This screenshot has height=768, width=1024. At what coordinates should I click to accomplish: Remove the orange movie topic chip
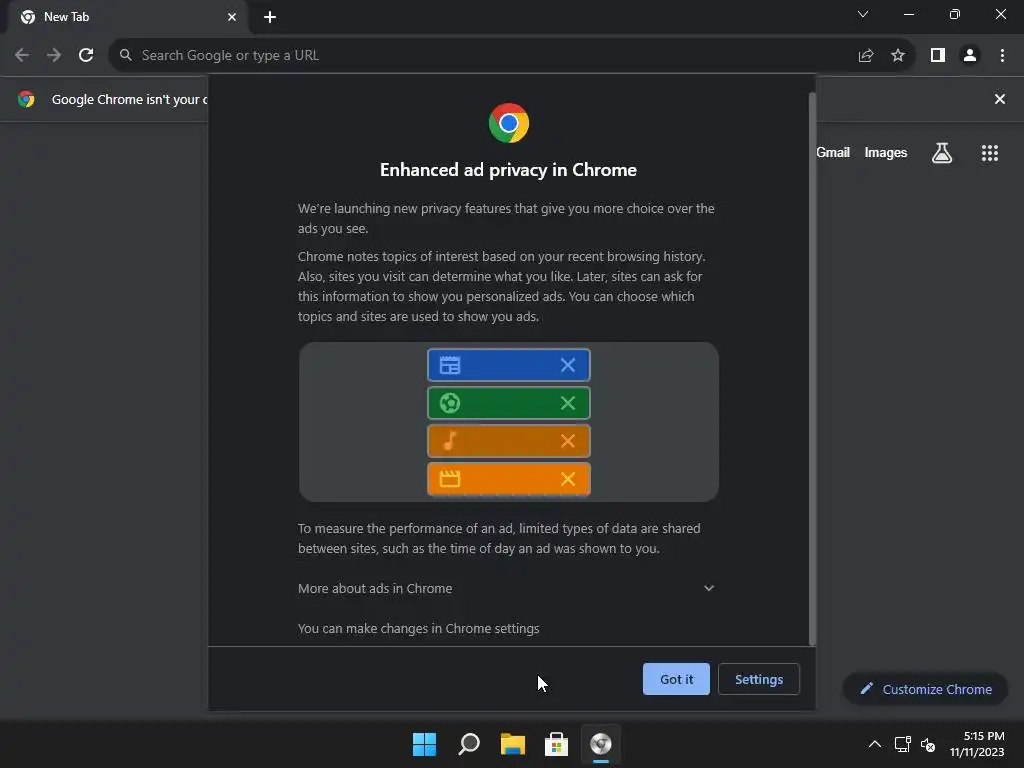pos(568,479)
